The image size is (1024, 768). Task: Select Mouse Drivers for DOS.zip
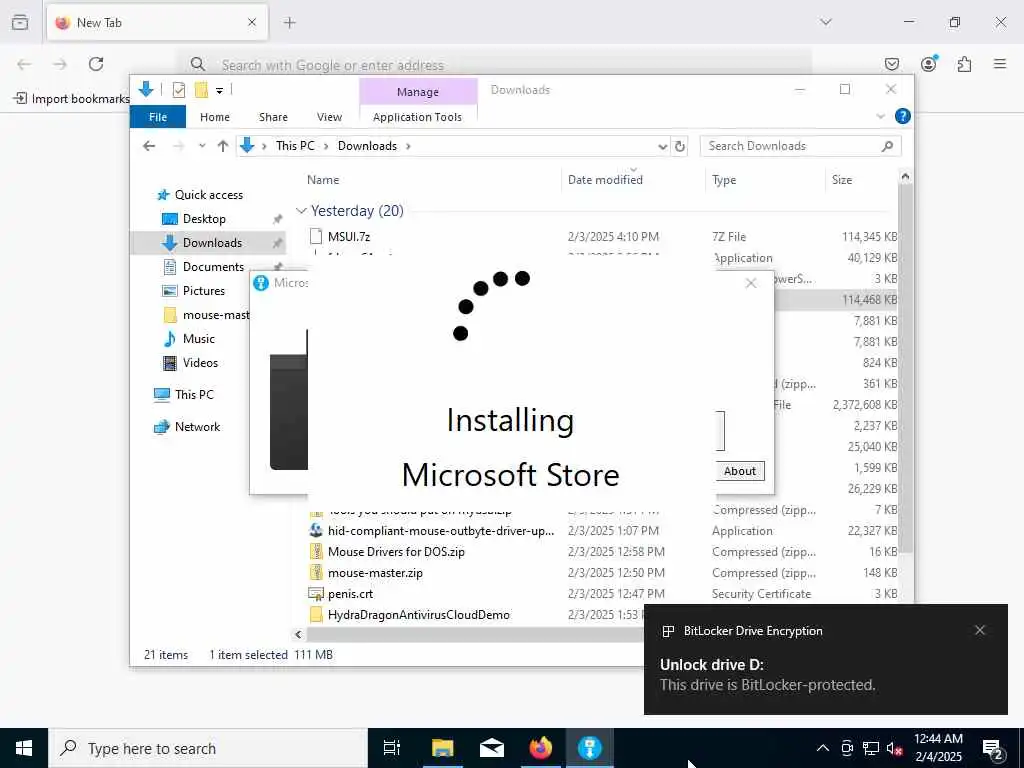pos(396,552)
